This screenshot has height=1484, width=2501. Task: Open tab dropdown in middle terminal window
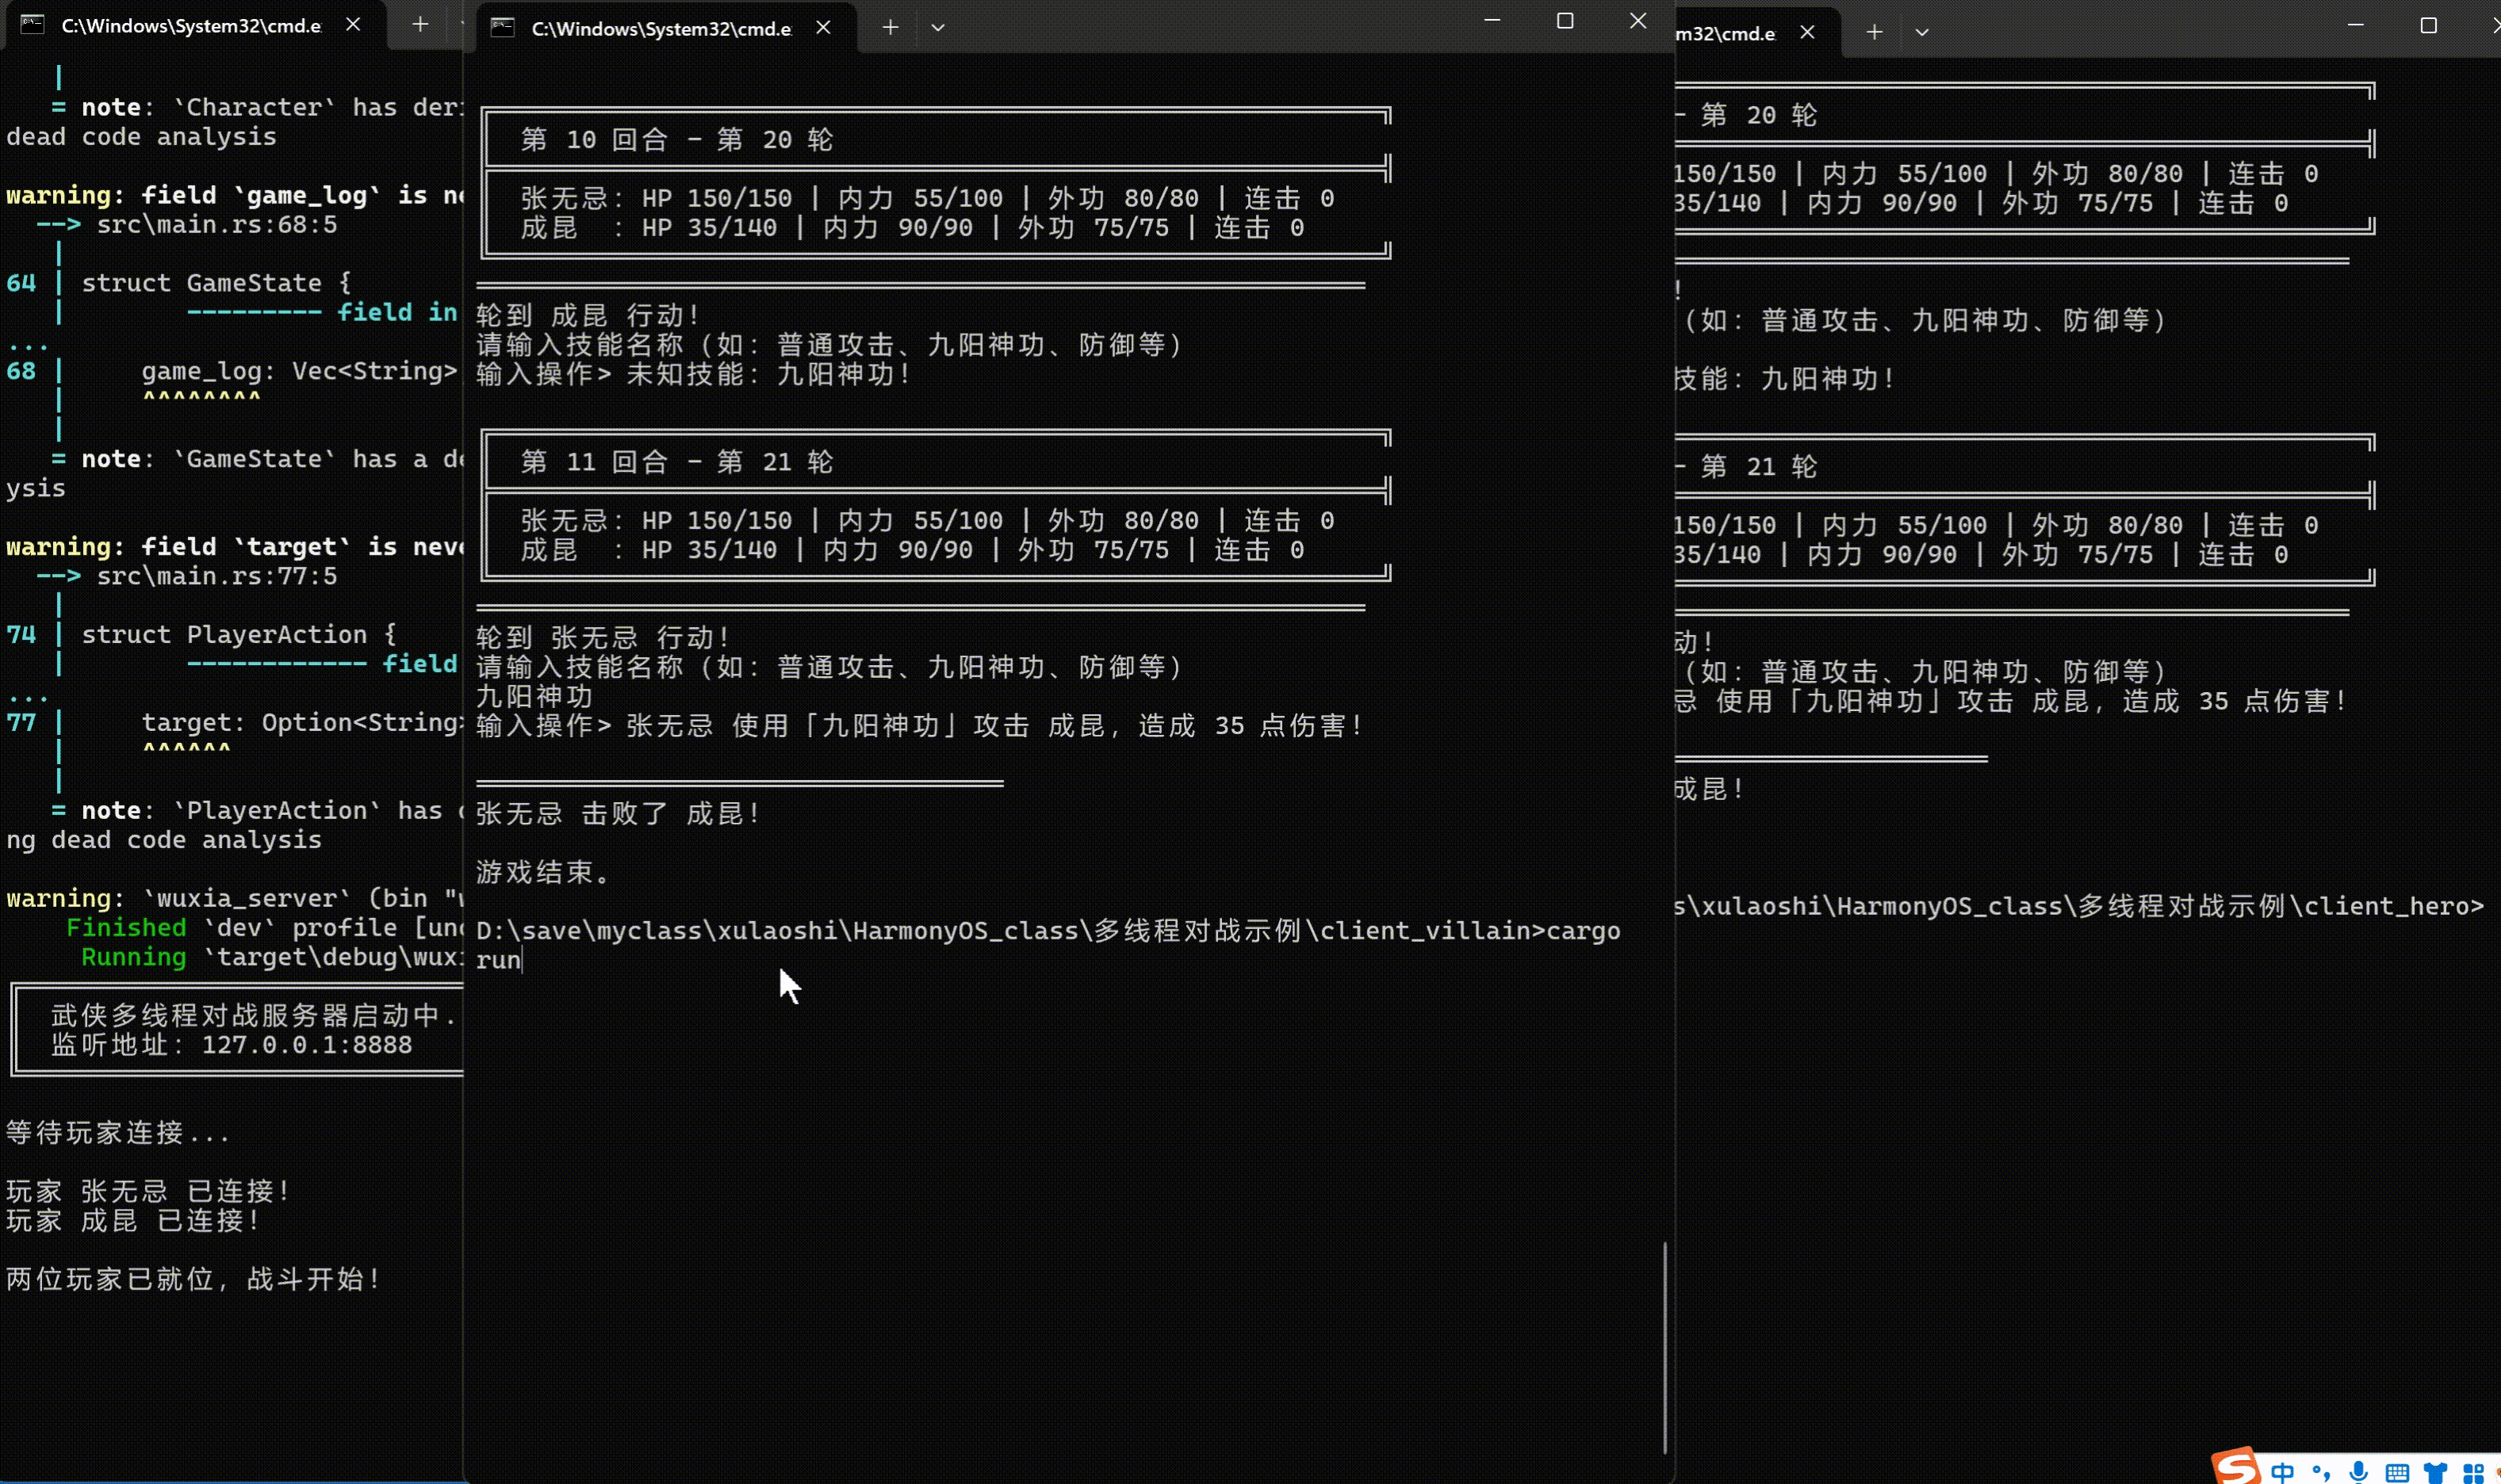937,28
